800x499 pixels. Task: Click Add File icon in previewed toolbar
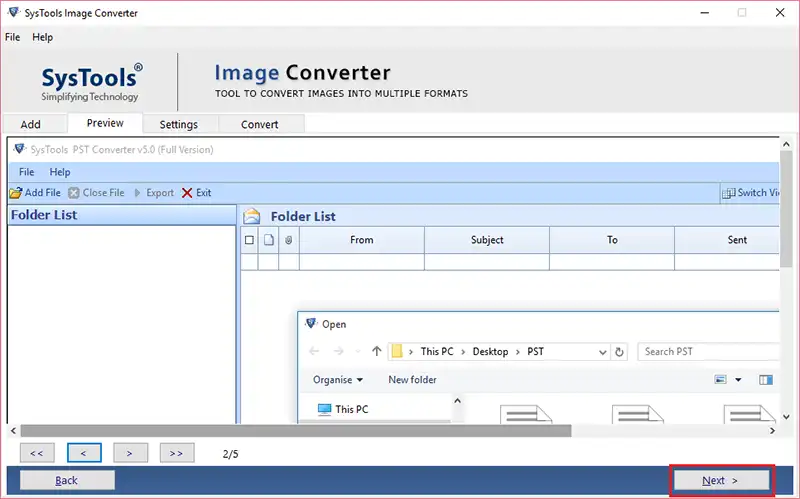pos(16,193)
